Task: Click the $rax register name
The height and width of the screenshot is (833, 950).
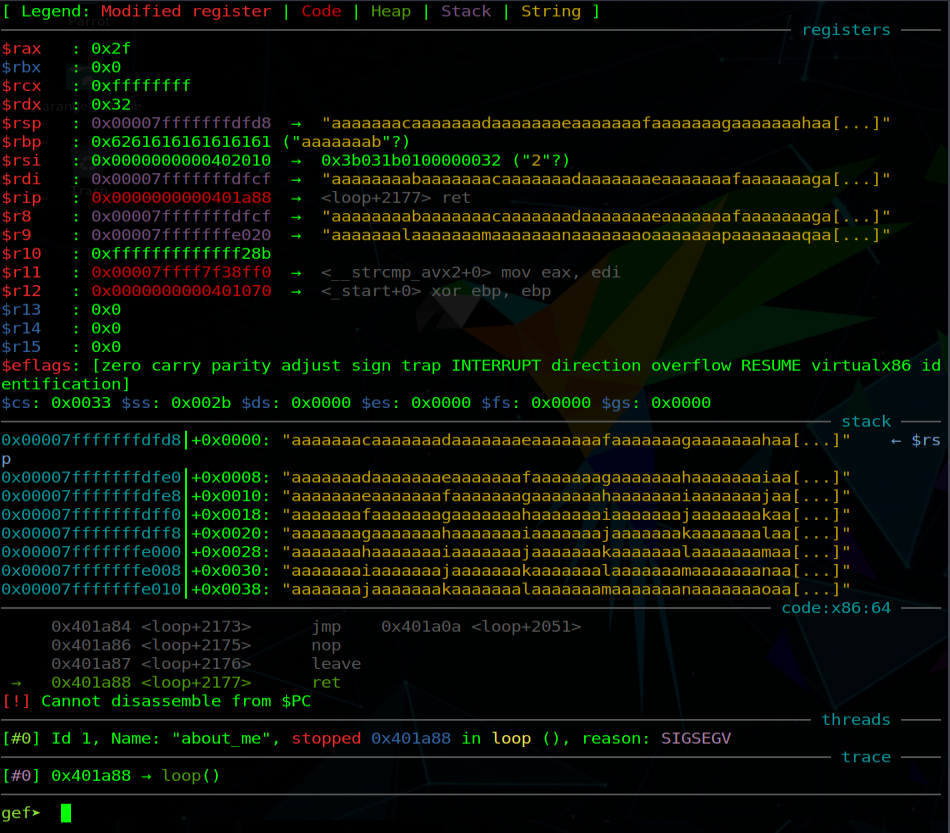Action: coord(21,48)
